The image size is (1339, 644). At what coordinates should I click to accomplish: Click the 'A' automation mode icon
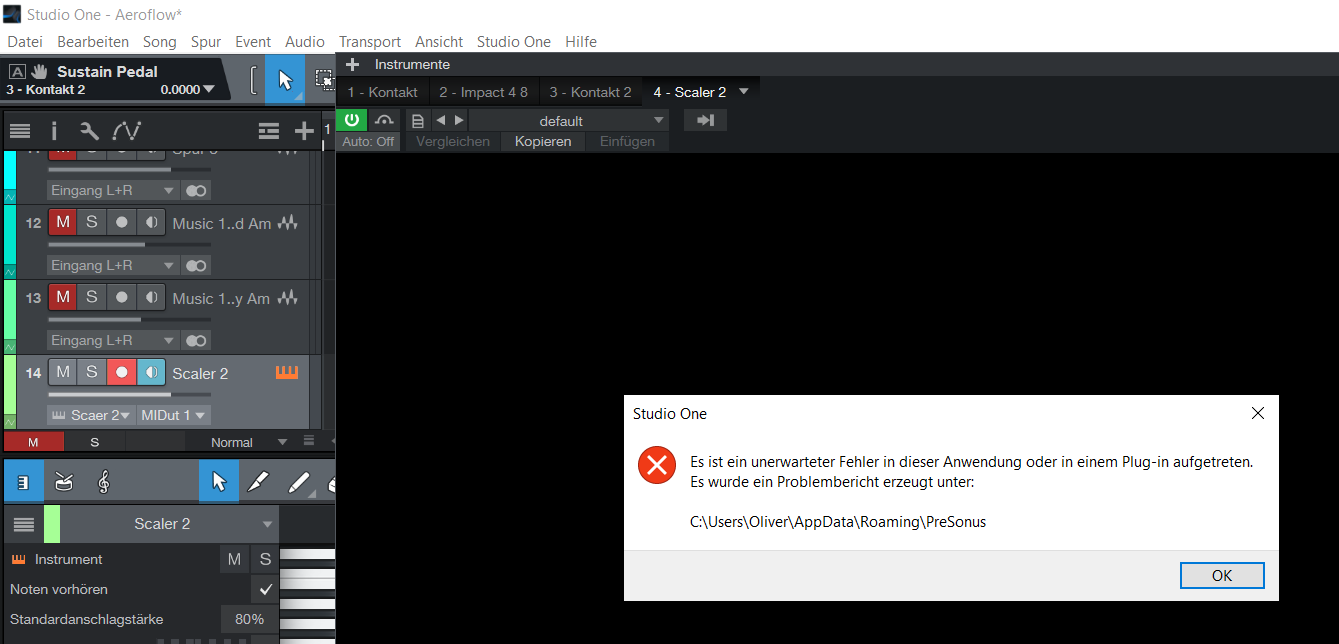click(17, 71)
